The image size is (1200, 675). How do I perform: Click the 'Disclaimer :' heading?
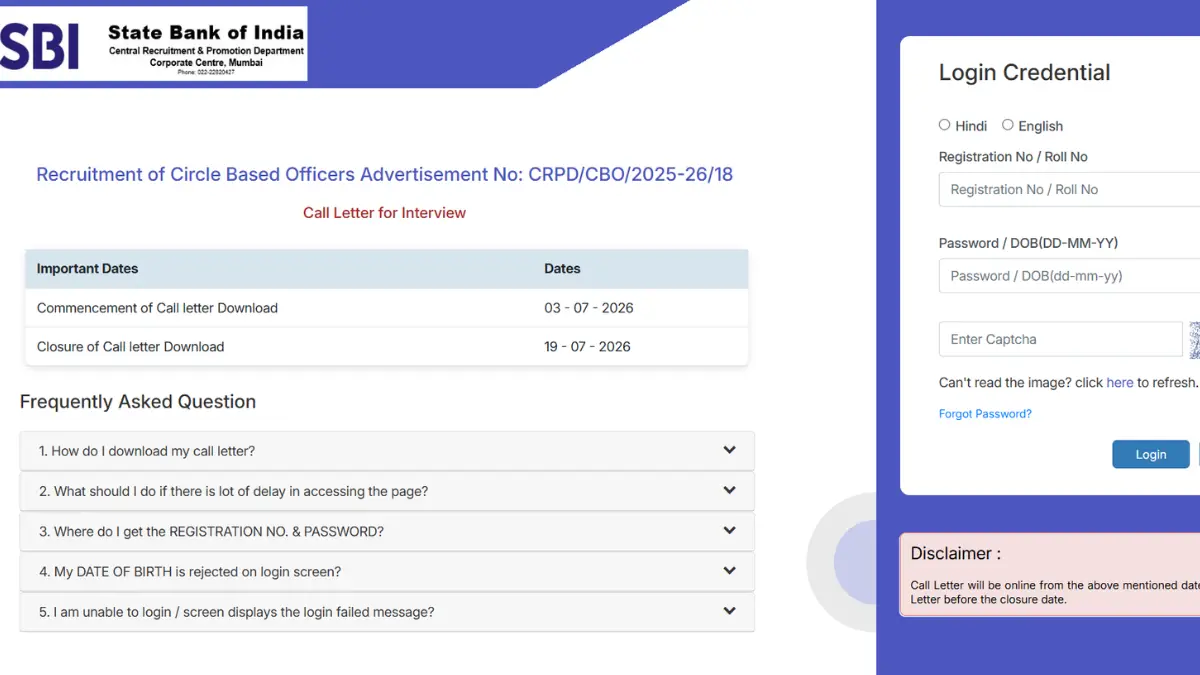pos(955,554)
